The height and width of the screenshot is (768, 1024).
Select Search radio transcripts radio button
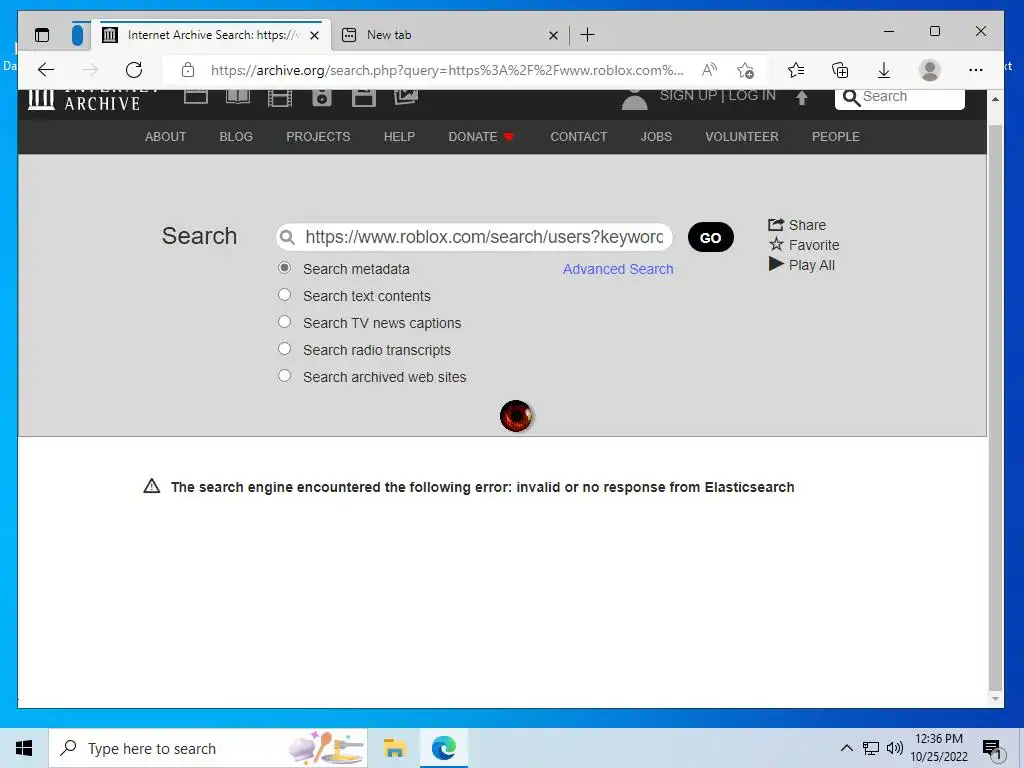(284, 349)
